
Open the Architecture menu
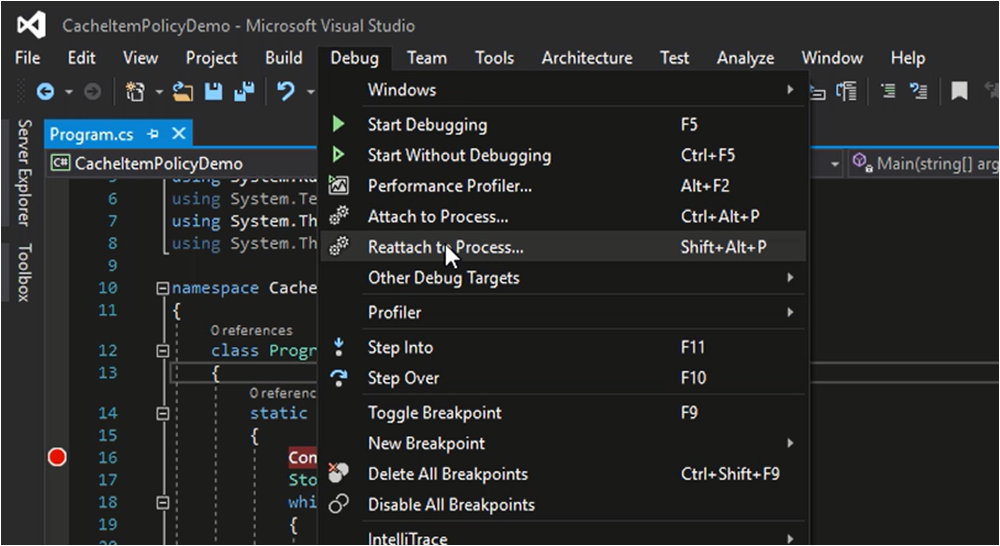pos(587,58)
